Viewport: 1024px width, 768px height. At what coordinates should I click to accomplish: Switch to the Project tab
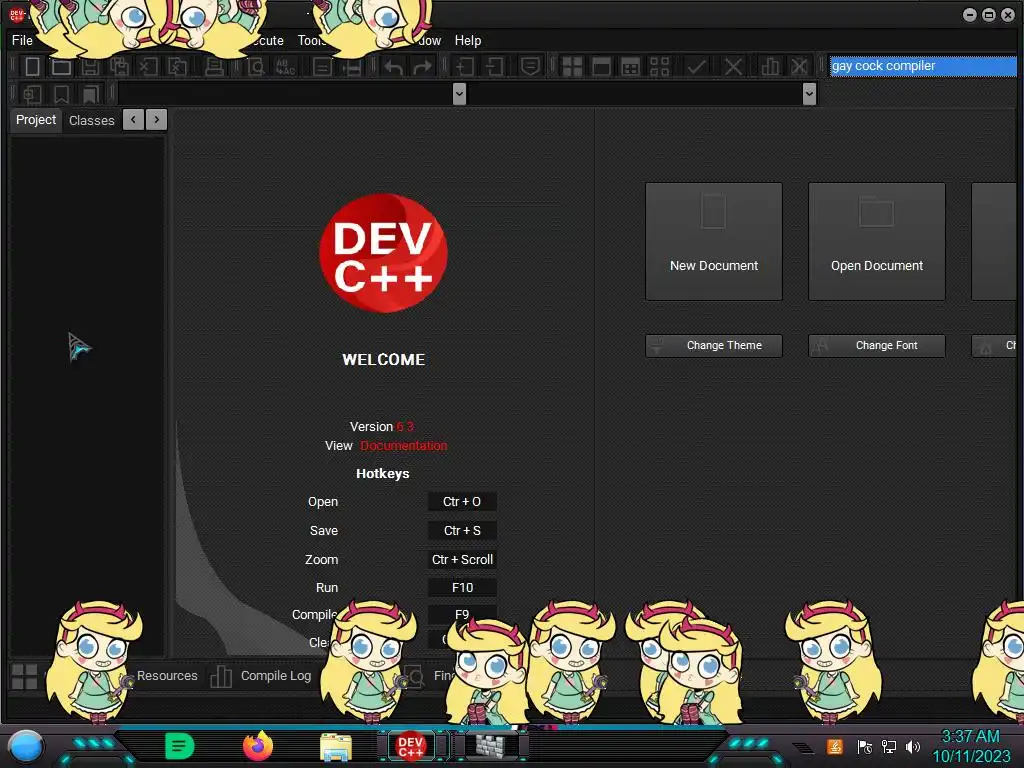pos(36,120)
